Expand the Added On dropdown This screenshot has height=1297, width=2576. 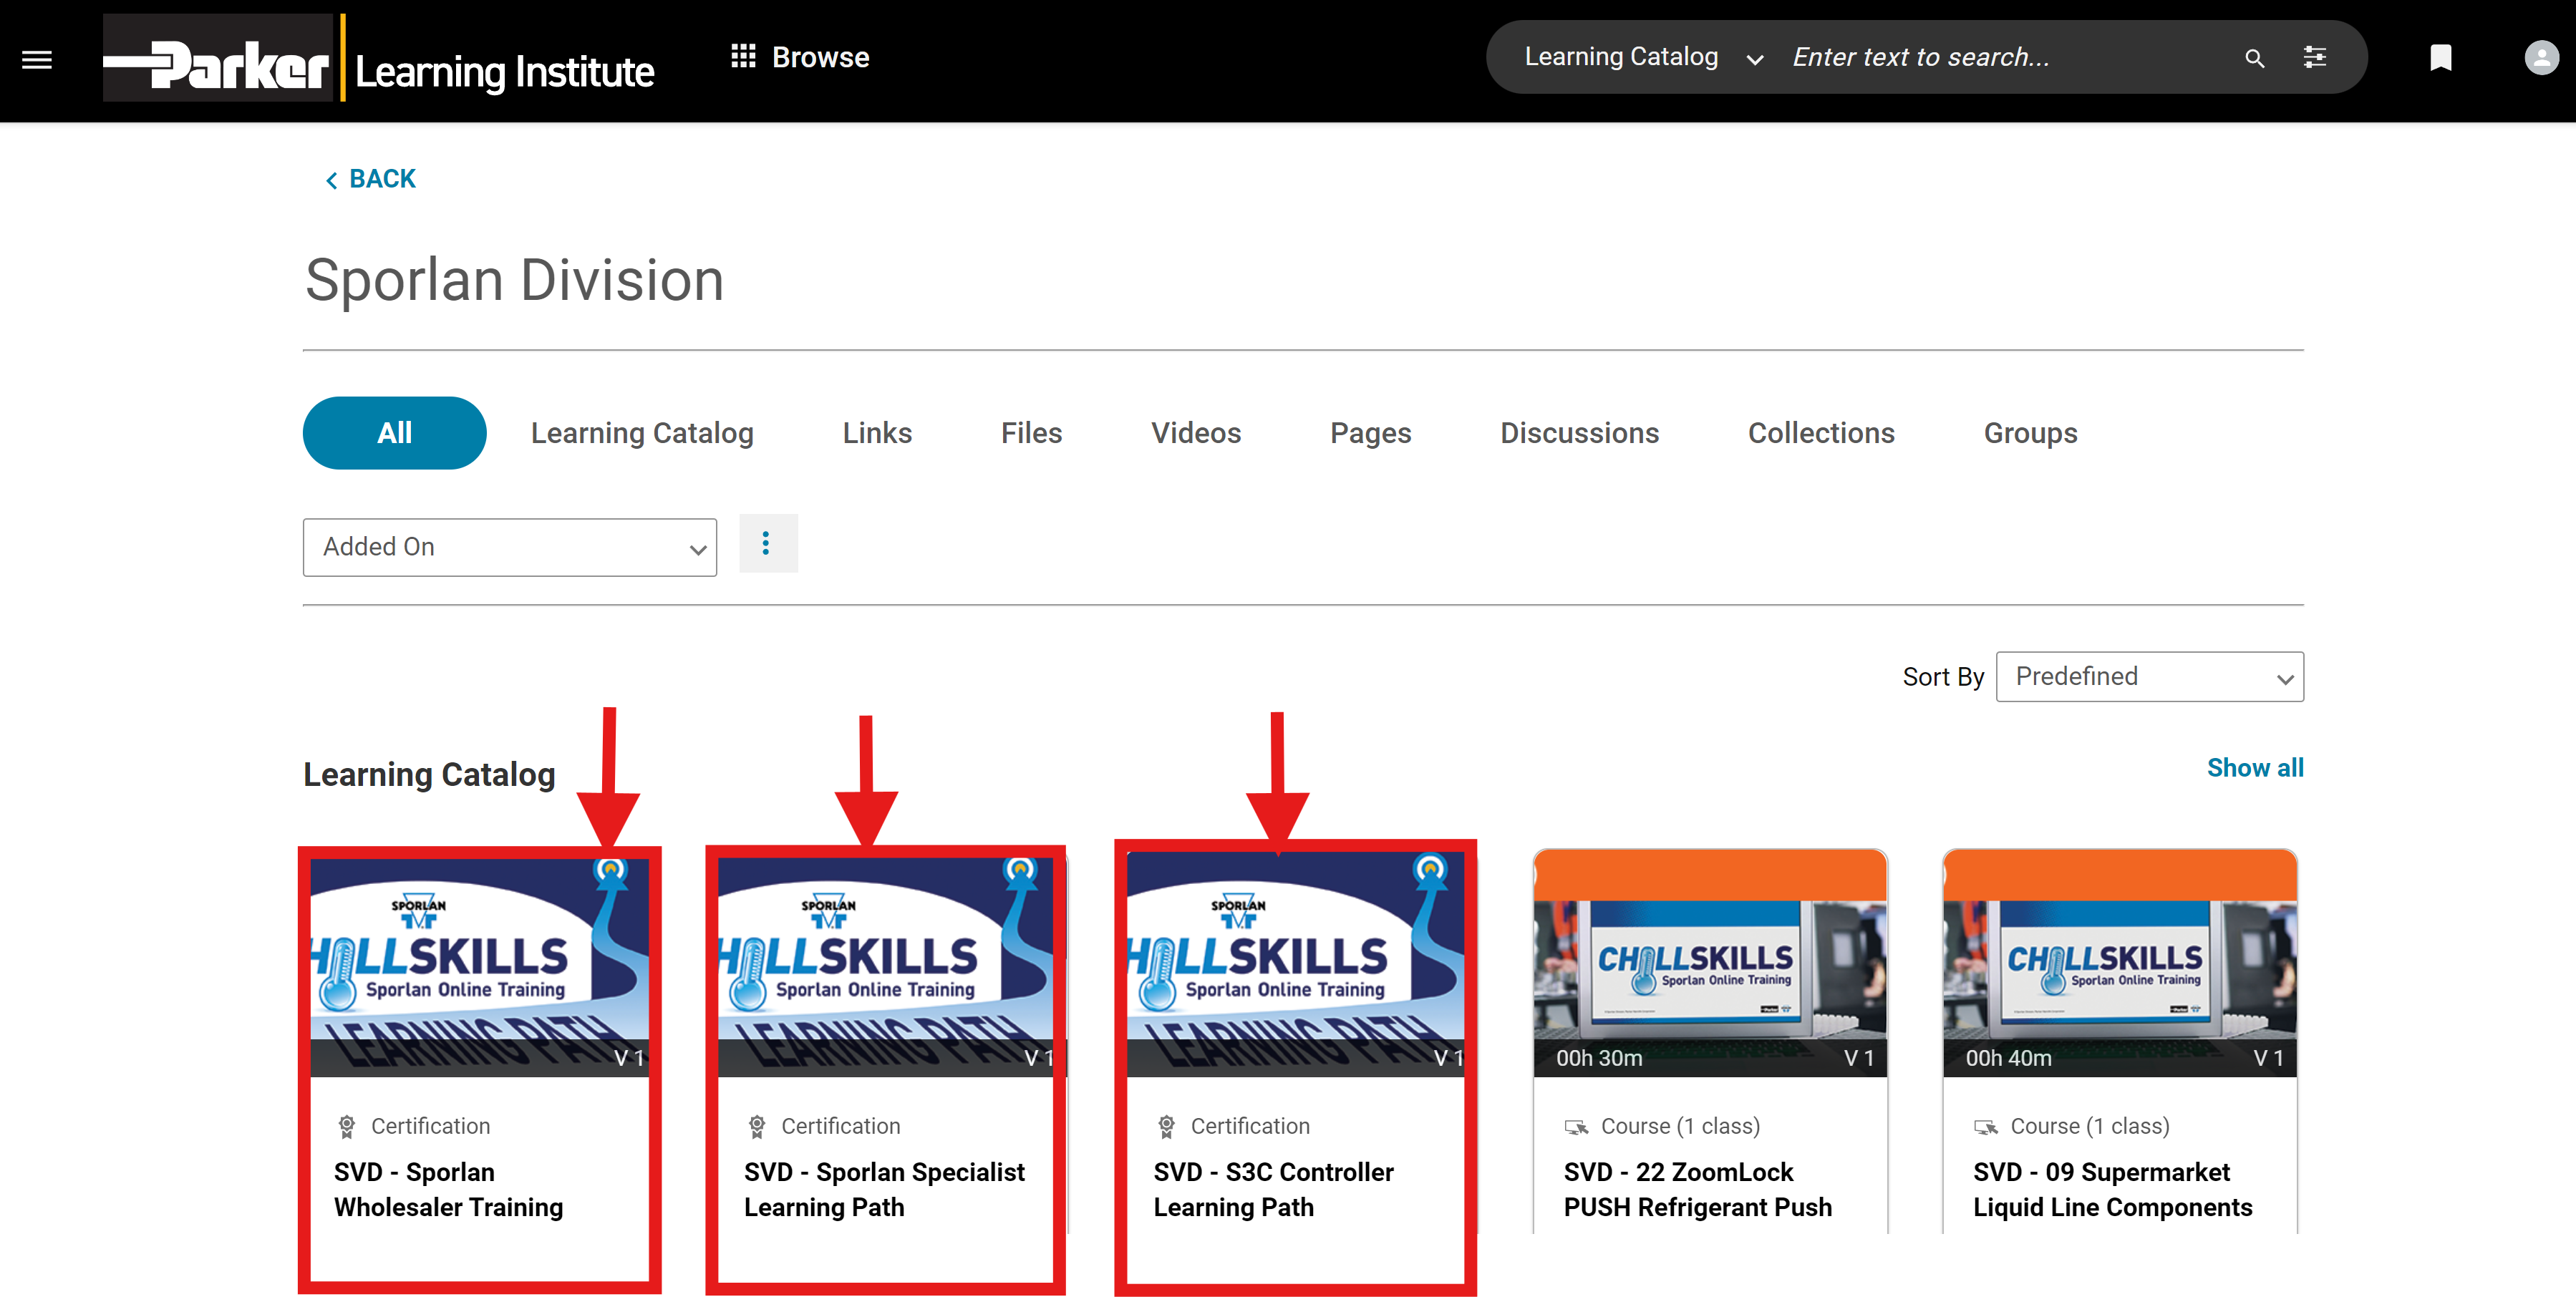tap(510, 547)
